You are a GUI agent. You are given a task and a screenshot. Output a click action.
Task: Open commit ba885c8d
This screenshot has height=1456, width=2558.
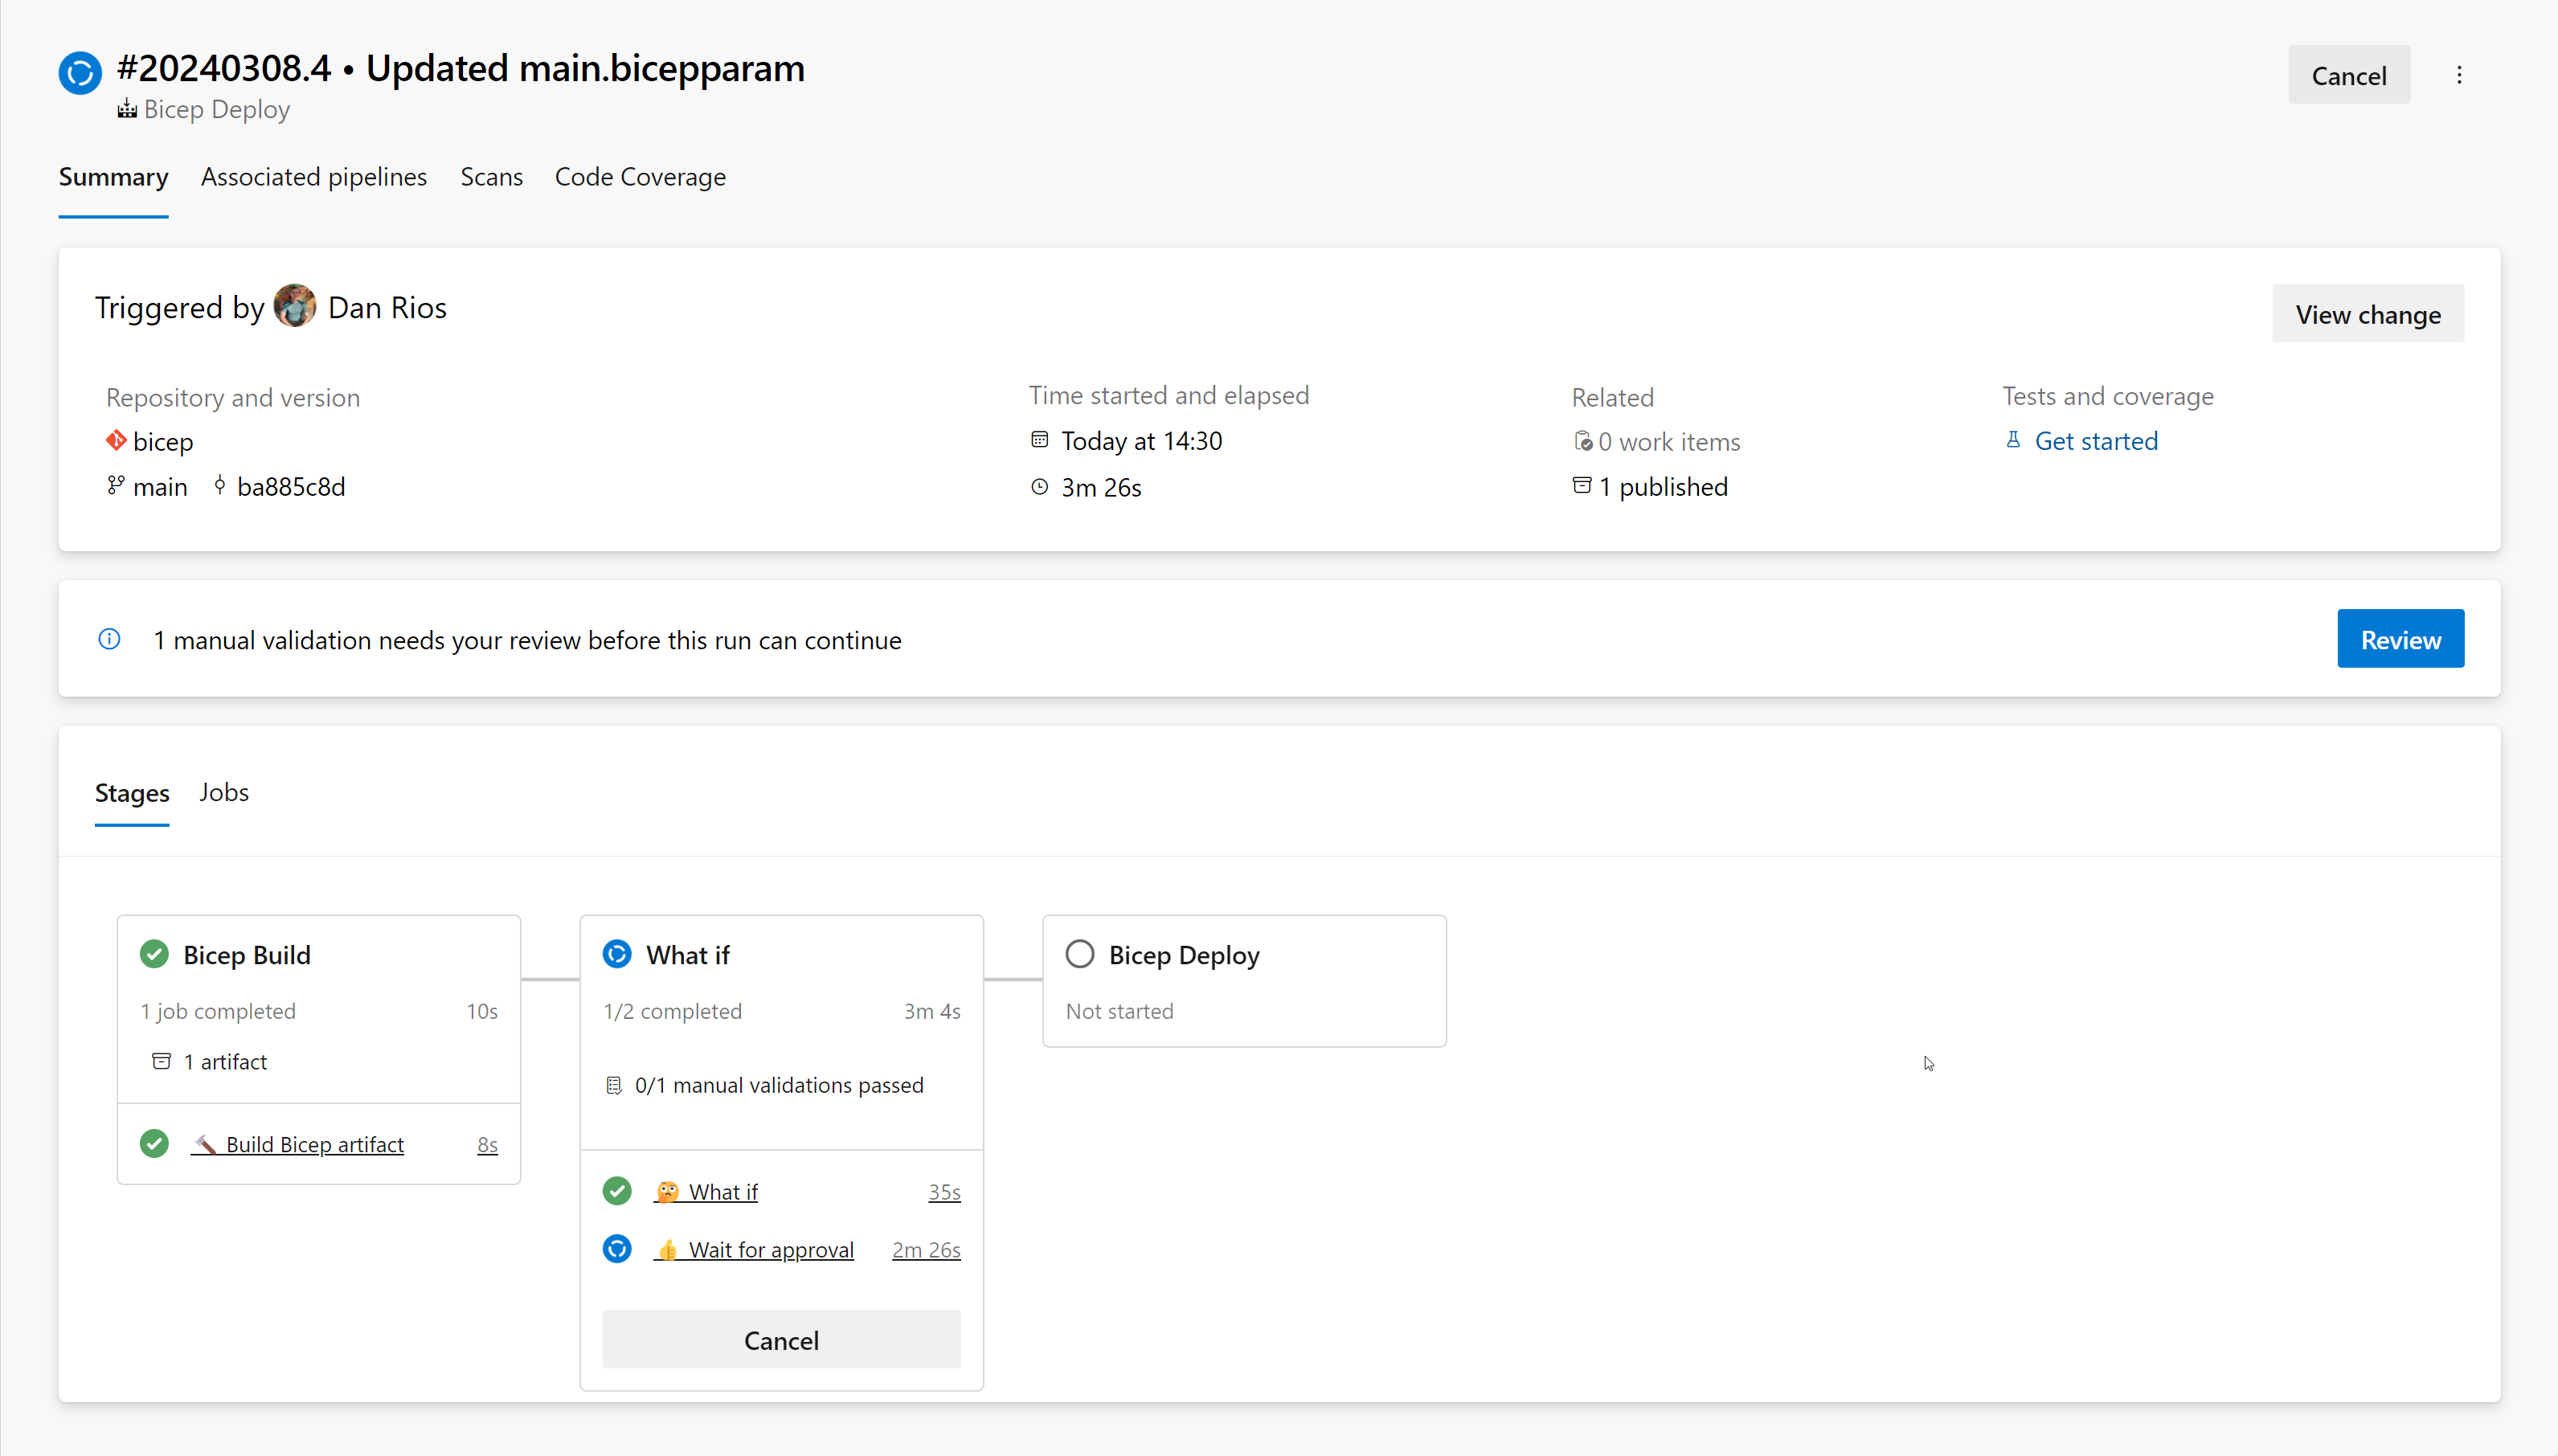point(291,487)
